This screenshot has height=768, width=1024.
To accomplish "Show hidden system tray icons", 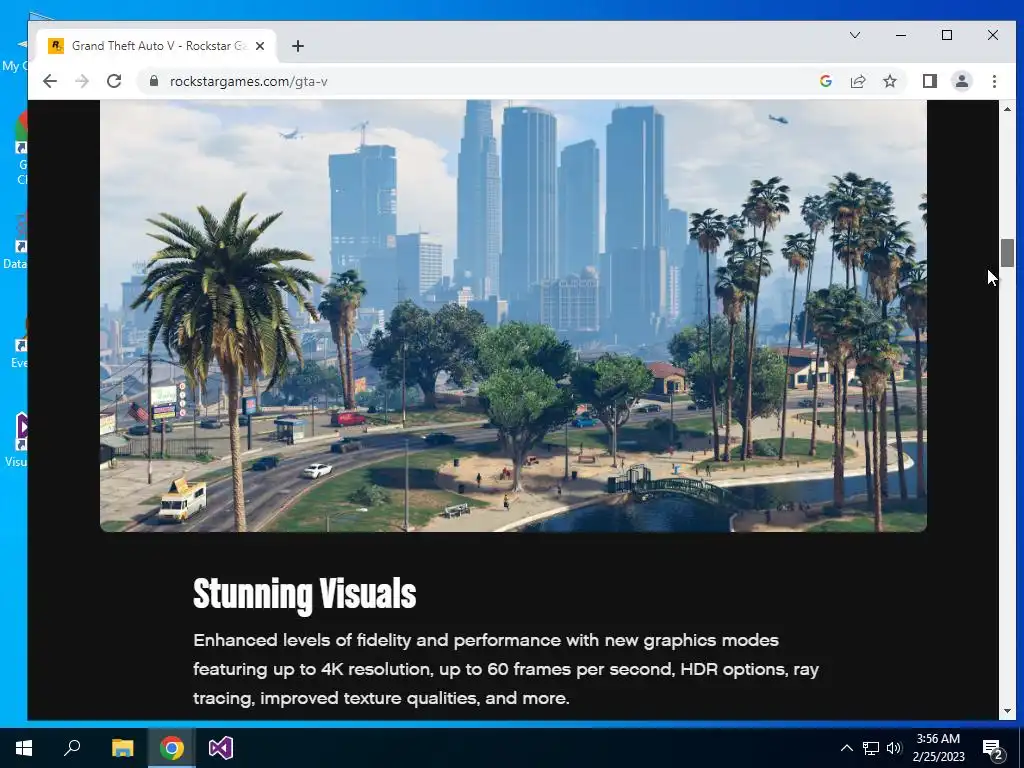I will [846, 748].
